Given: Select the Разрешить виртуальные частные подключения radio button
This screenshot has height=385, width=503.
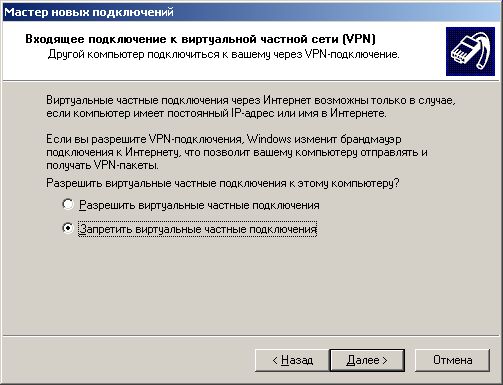Looking at the screenshot, I should pyautogui.click(x=68, y=204).
